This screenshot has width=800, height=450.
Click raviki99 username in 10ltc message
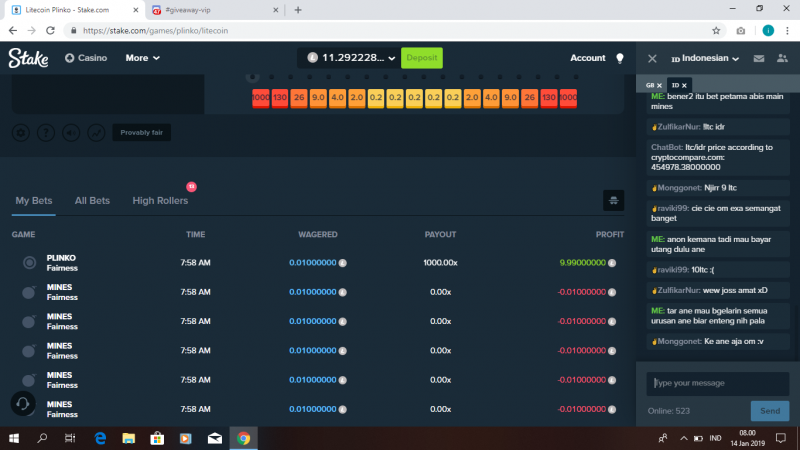click(x=672, y=270)
